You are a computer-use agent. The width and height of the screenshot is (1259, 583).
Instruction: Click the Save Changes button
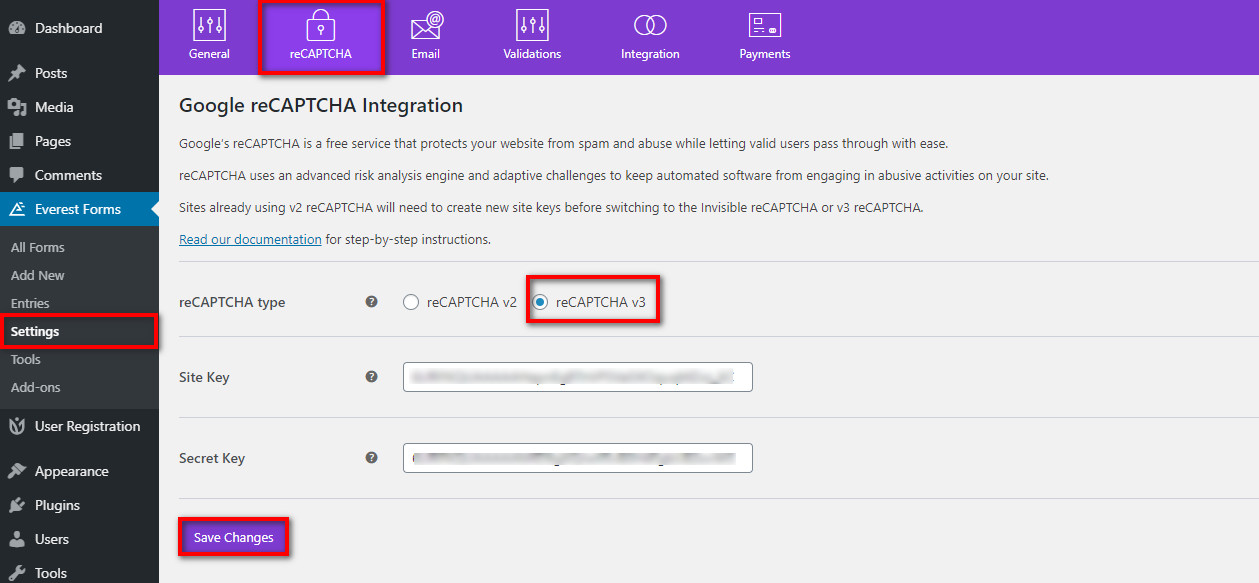[x=234, y=538]
